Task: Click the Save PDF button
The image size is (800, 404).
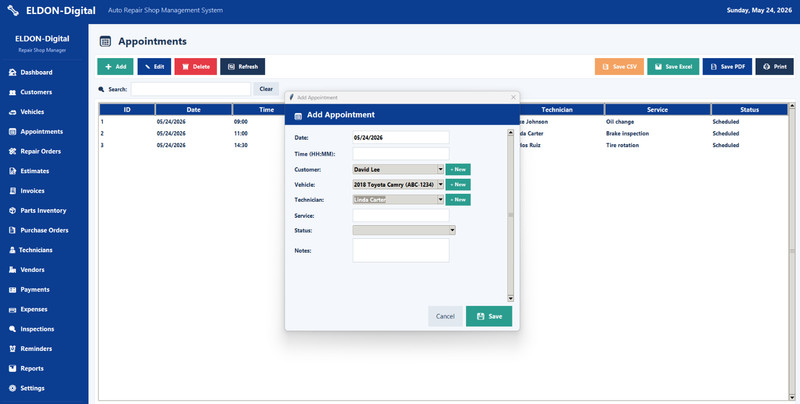Action: [x=727, y=66]
